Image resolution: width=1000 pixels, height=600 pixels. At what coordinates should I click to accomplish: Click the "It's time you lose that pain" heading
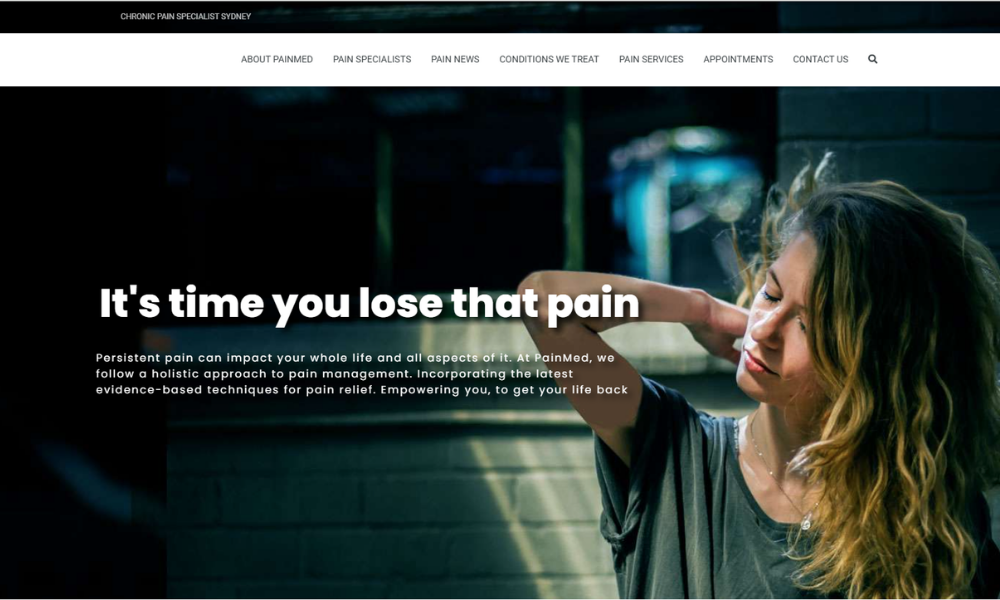(369, 304)
